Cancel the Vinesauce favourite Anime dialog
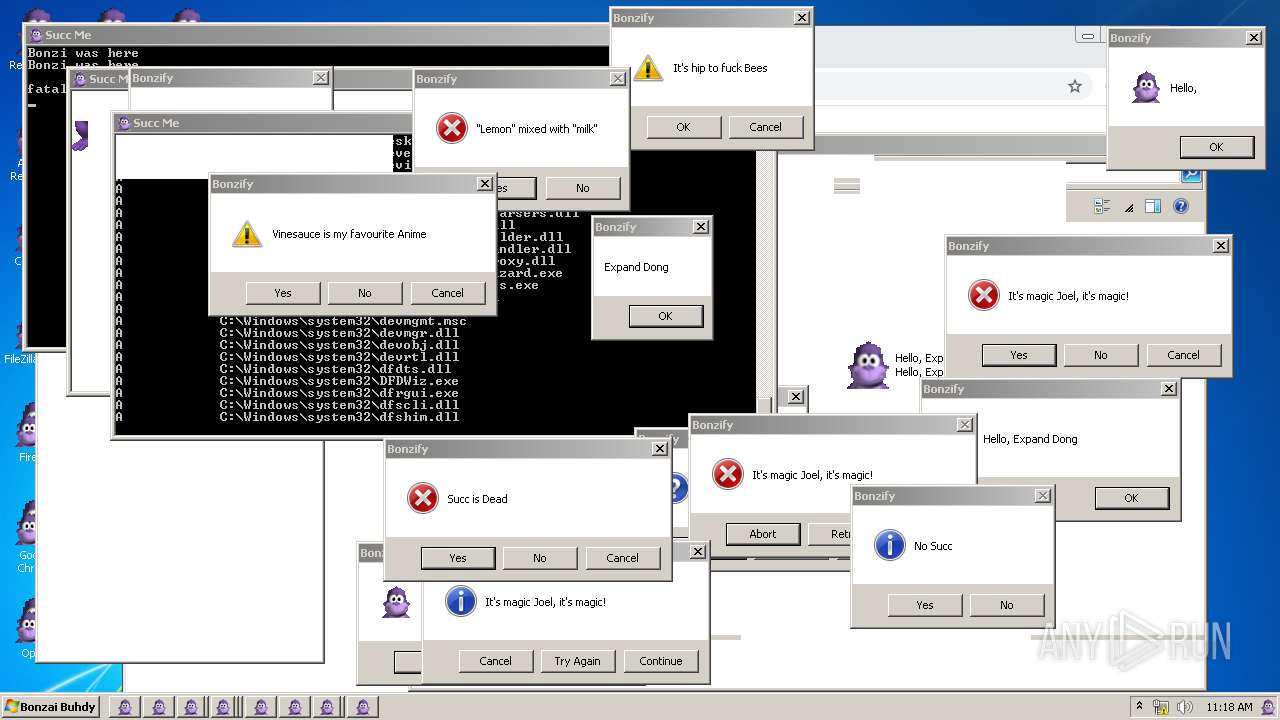1280x720 pixels. (447, 293)
